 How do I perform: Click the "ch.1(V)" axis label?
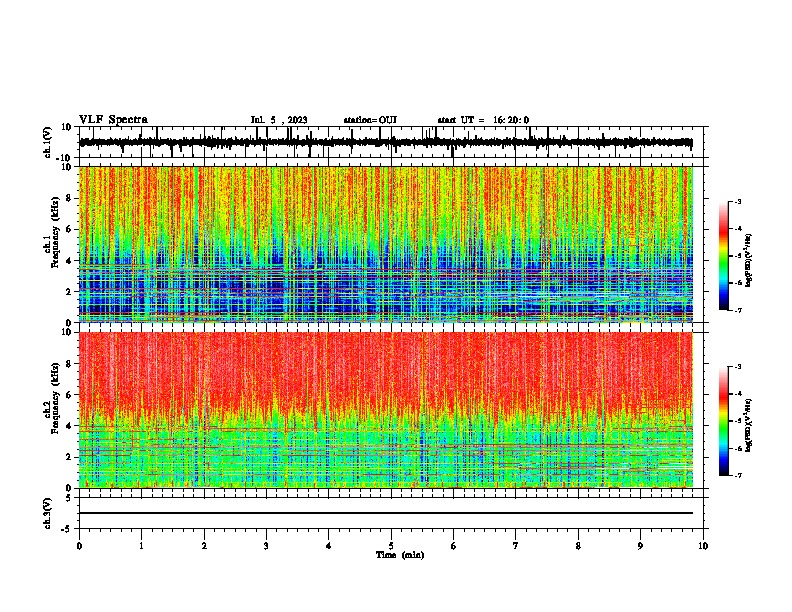pos(48,142)
